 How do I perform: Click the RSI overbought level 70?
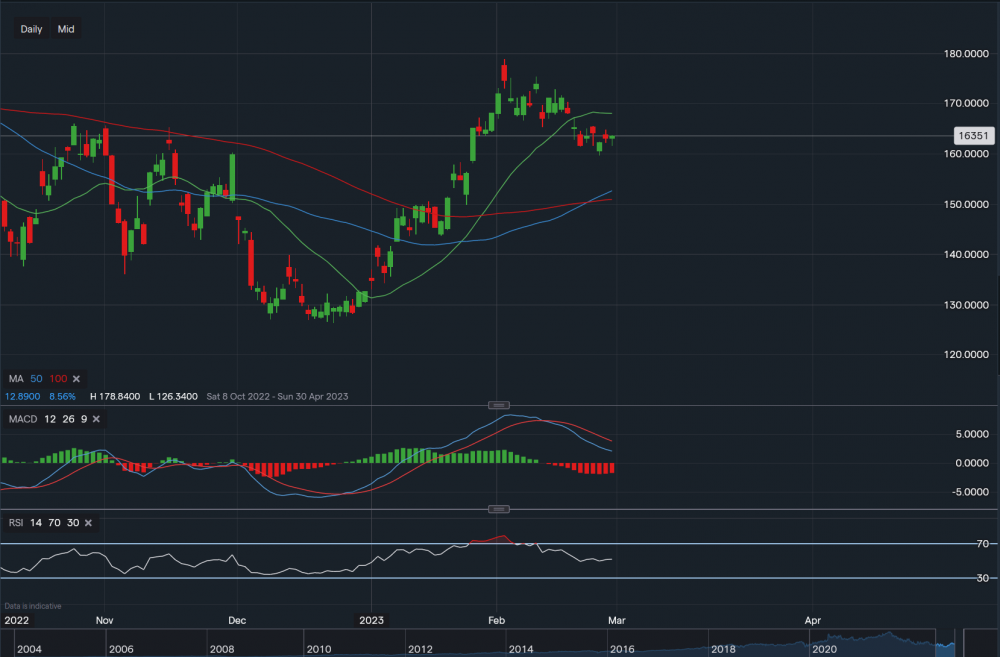(x=54, y=523)
